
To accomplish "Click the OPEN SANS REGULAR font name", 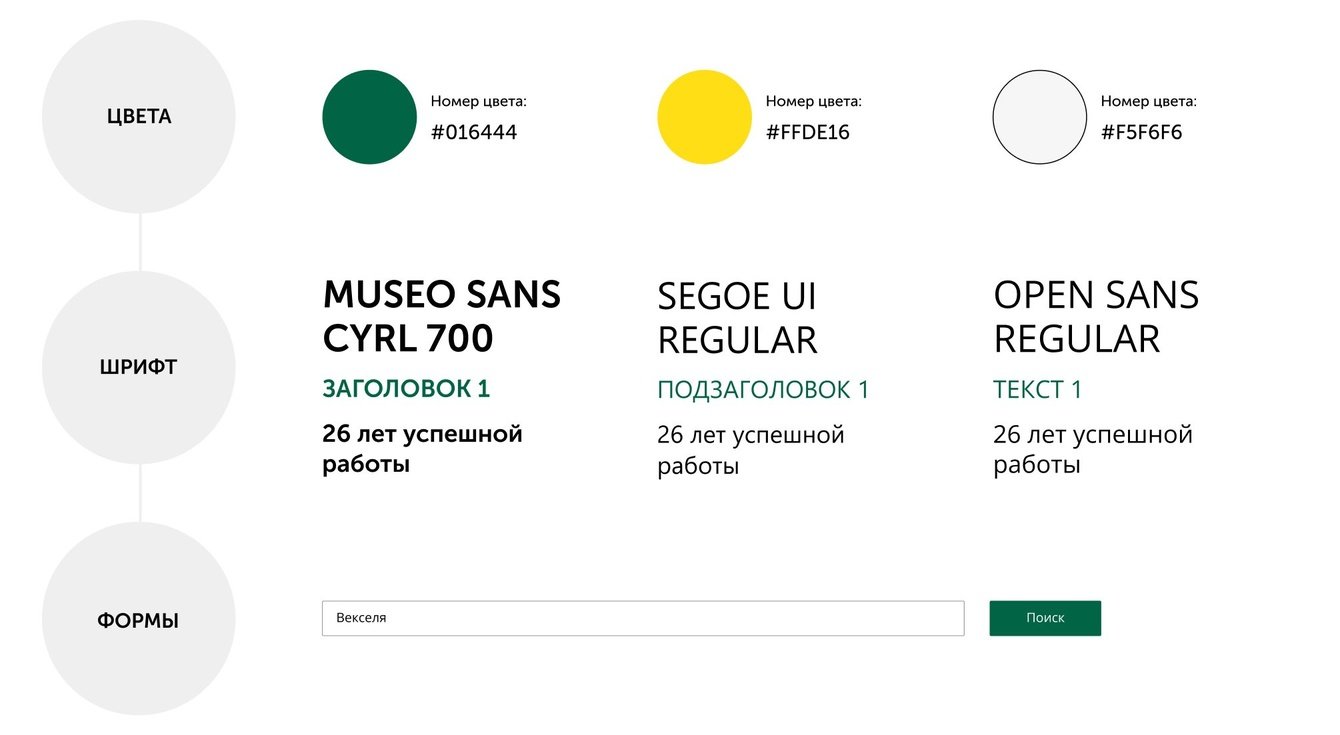I will pyautogui.click(x=1095, y=317).
